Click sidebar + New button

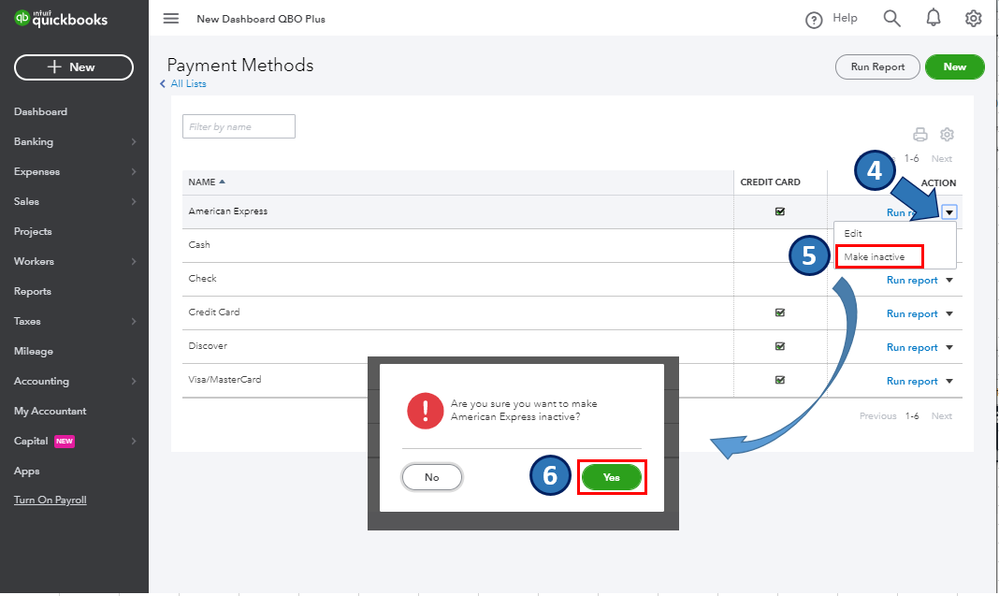tap(74, 67)
